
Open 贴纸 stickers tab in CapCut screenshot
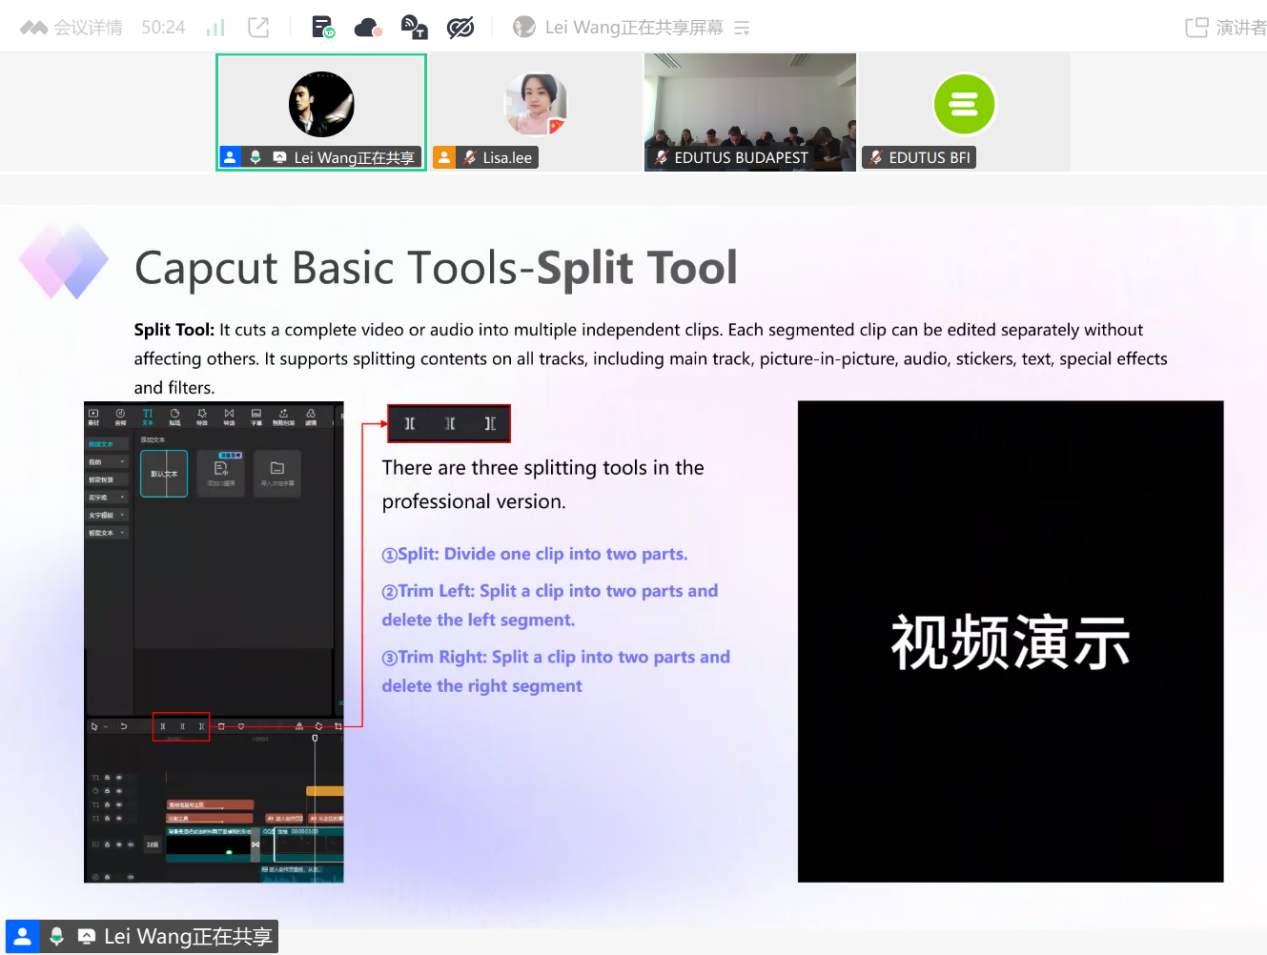(175, 416)
